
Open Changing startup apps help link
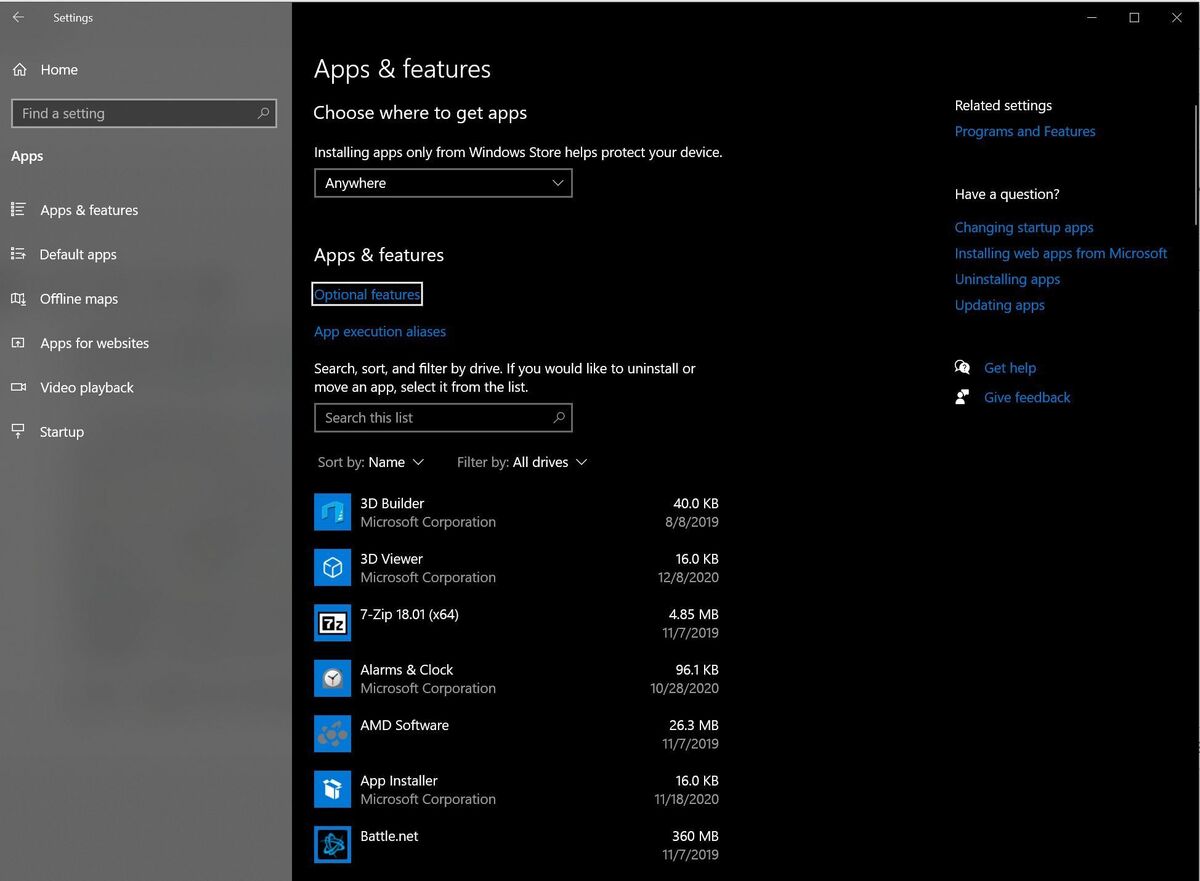[1024, 227]
